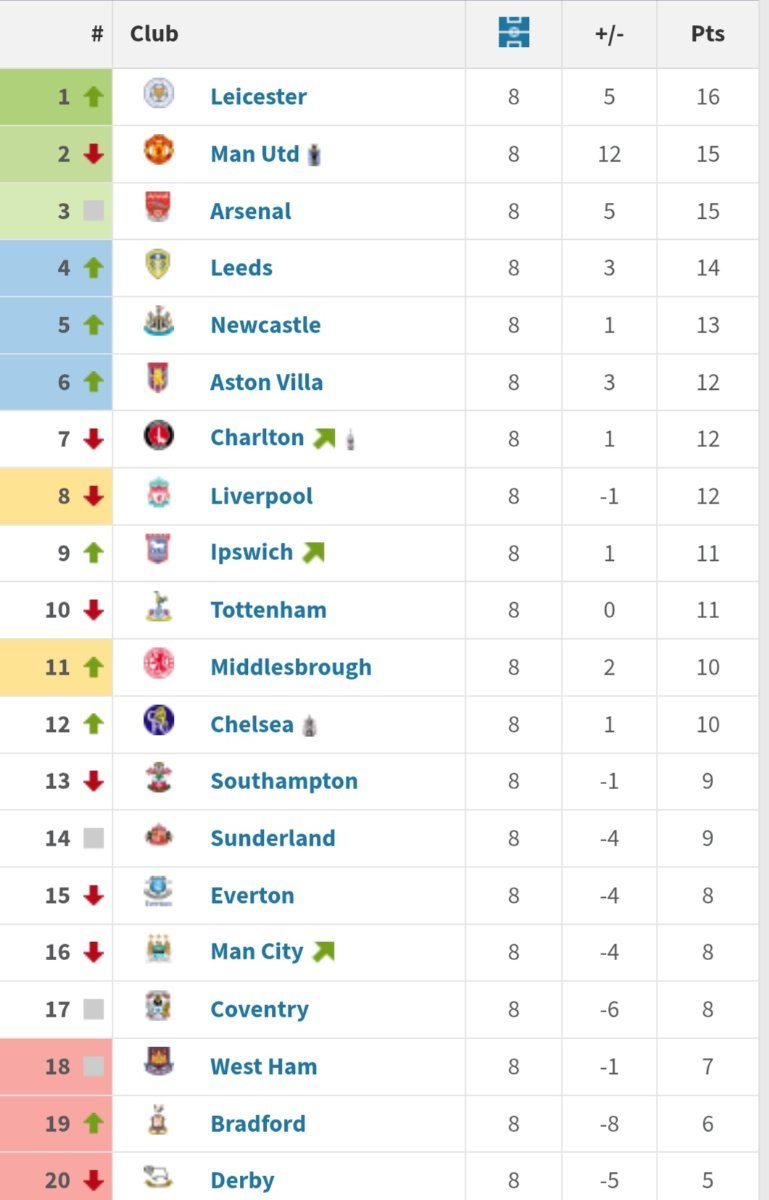Image resolution: width=769 pixels, height=1200 pixels.
Task: Open the Middlesbrough team link
Action: point(291,667)
